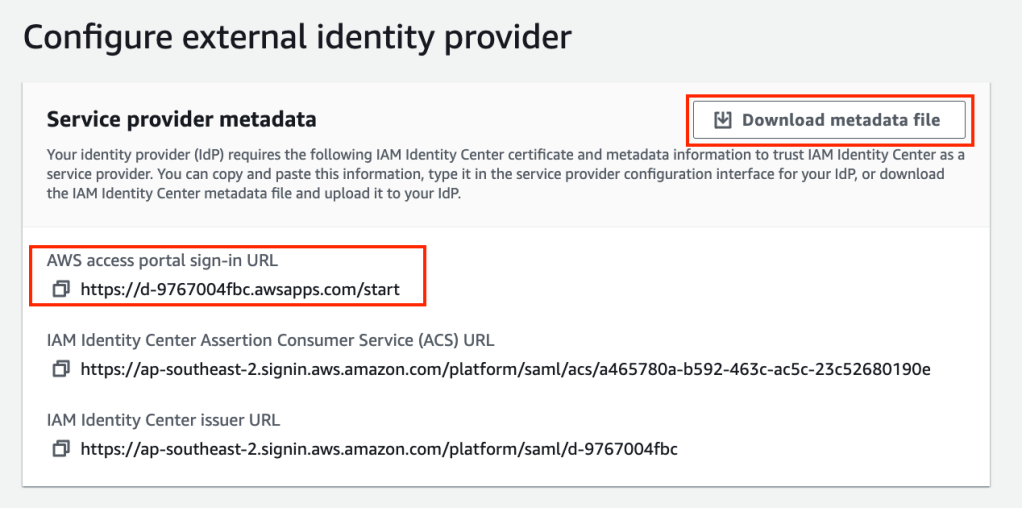This screenshot has height=508, width=1022.
Task: Copy the Assertion Consumer Service URL
Action: (60, 369)
